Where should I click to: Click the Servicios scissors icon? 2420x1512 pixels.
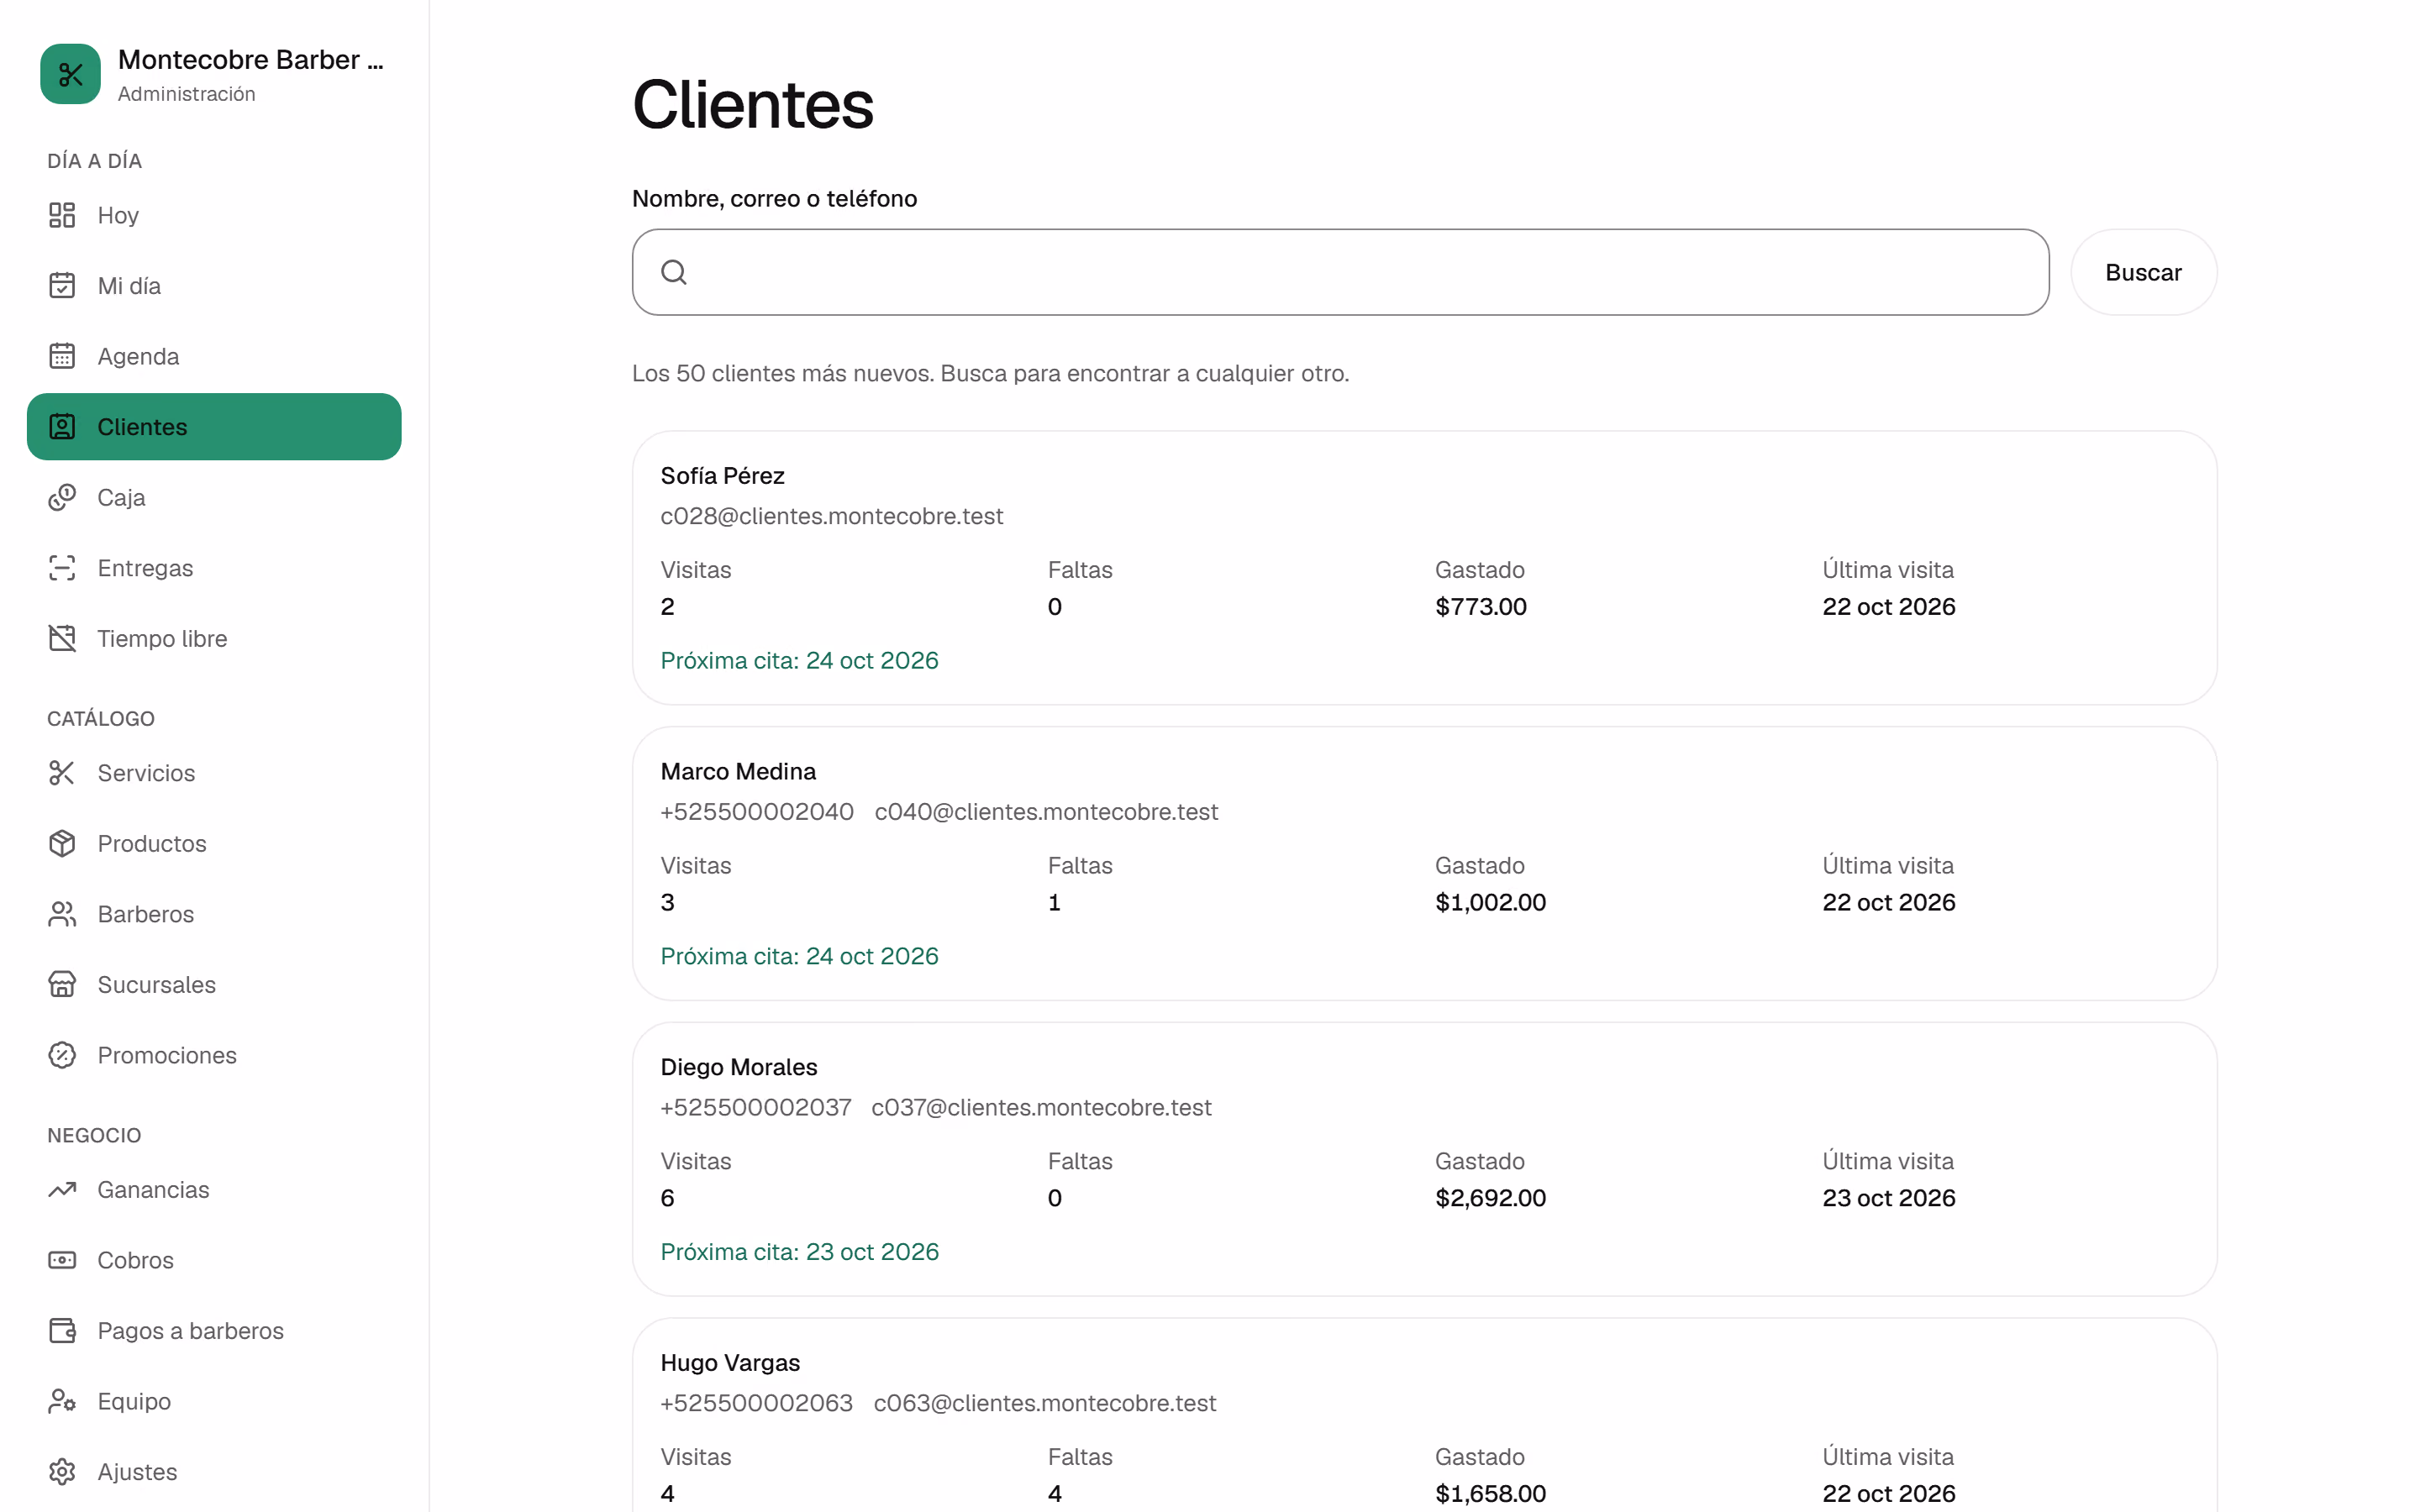click(x=62, y=773)
